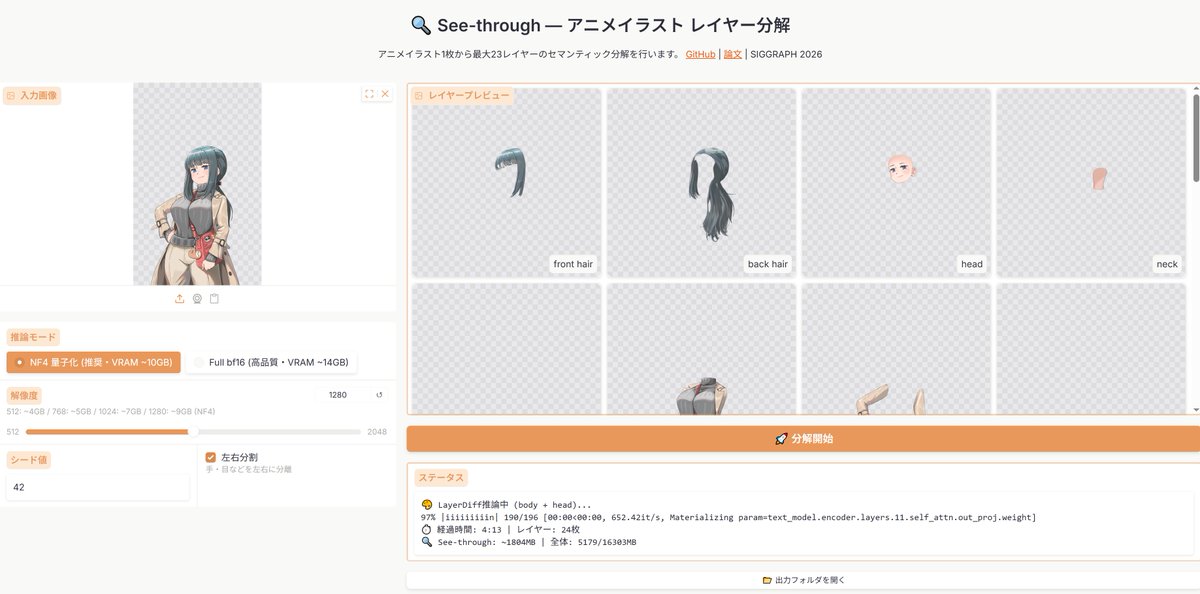
Task: Select the front hair layer thumbnail
Action: click(x=506, y=183)
